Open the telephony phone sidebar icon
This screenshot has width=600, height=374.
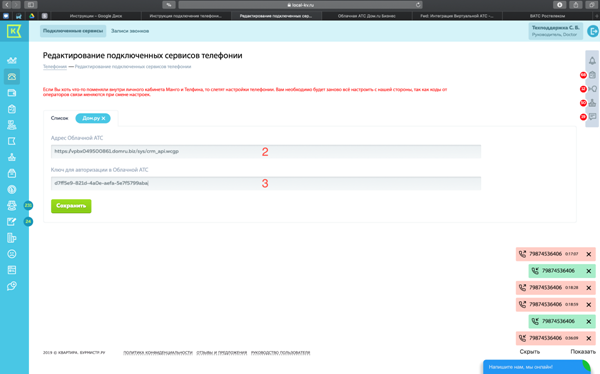click(12, 77)
